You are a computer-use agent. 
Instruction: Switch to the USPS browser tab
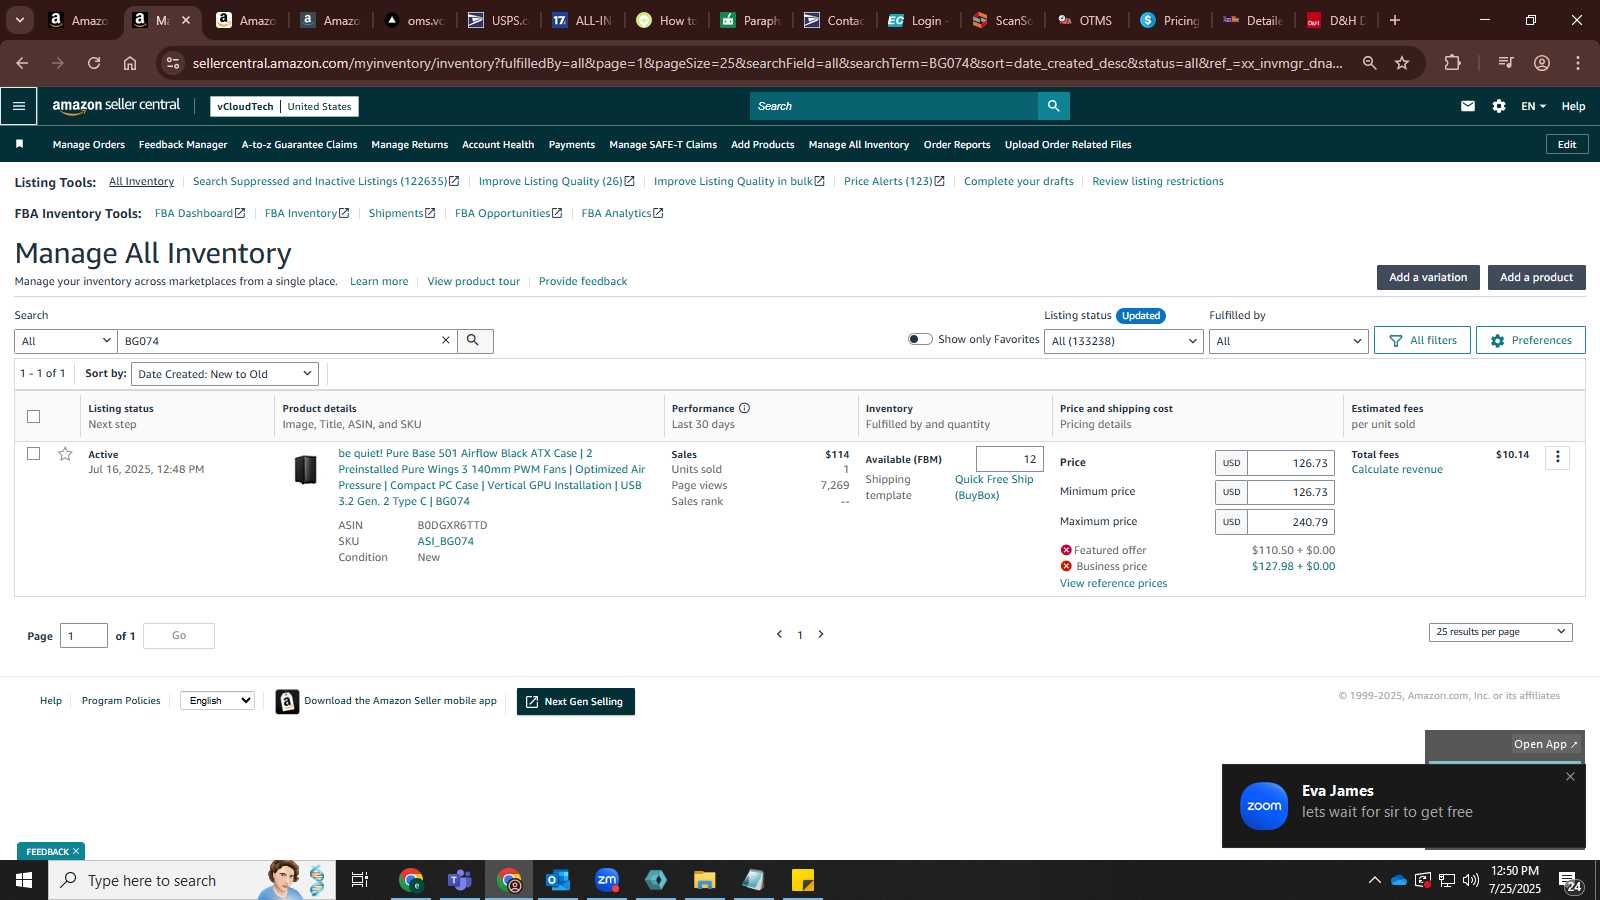(x=497, y=20)
